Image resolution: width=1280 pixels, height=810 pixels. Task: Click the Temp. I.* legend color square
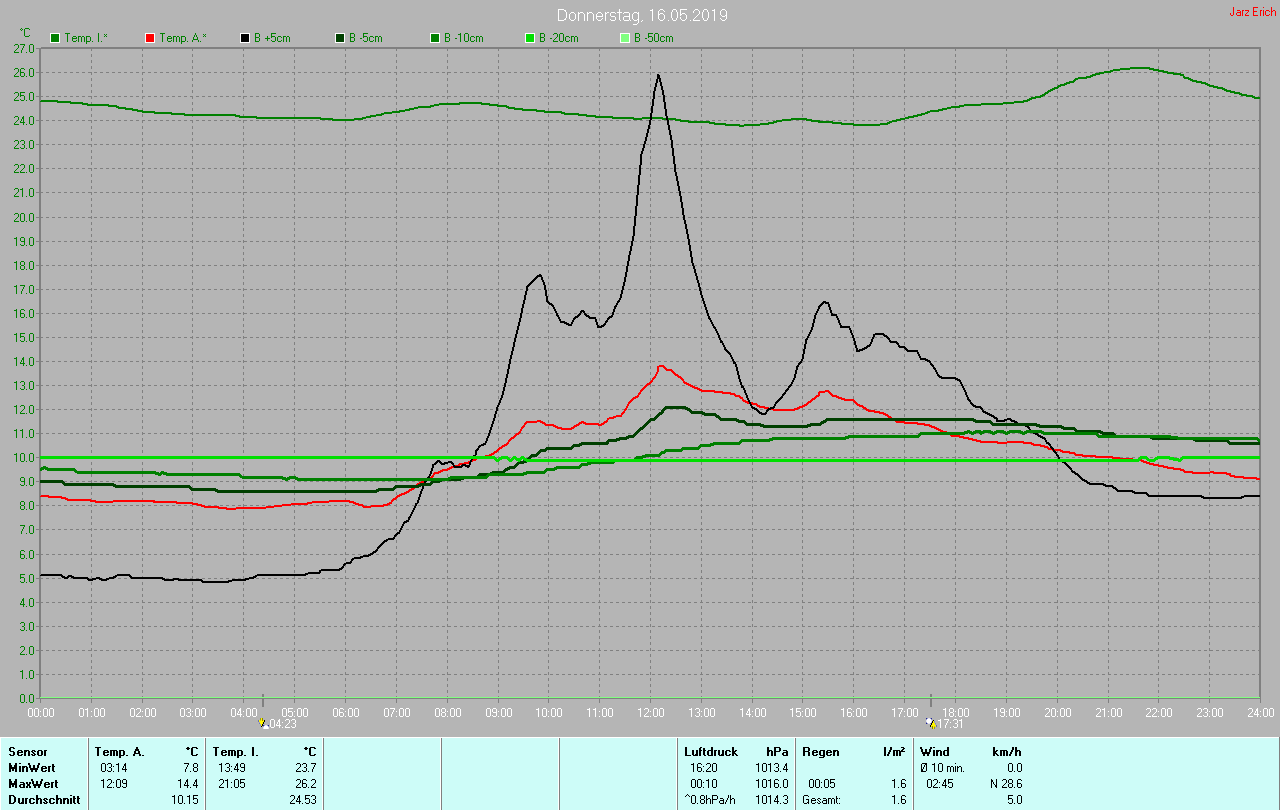click(55, 38)
